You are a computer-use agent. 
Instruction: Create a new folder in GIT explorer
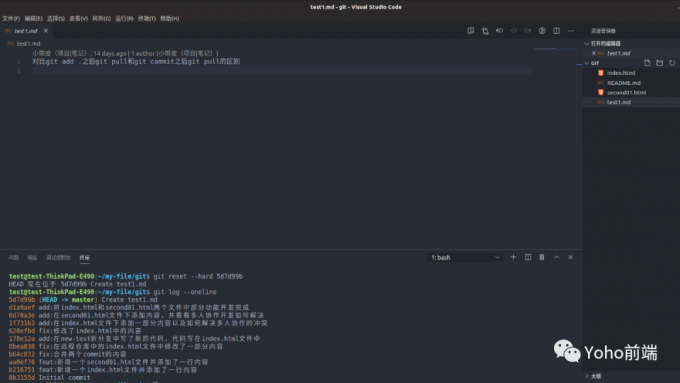point(660,63)
